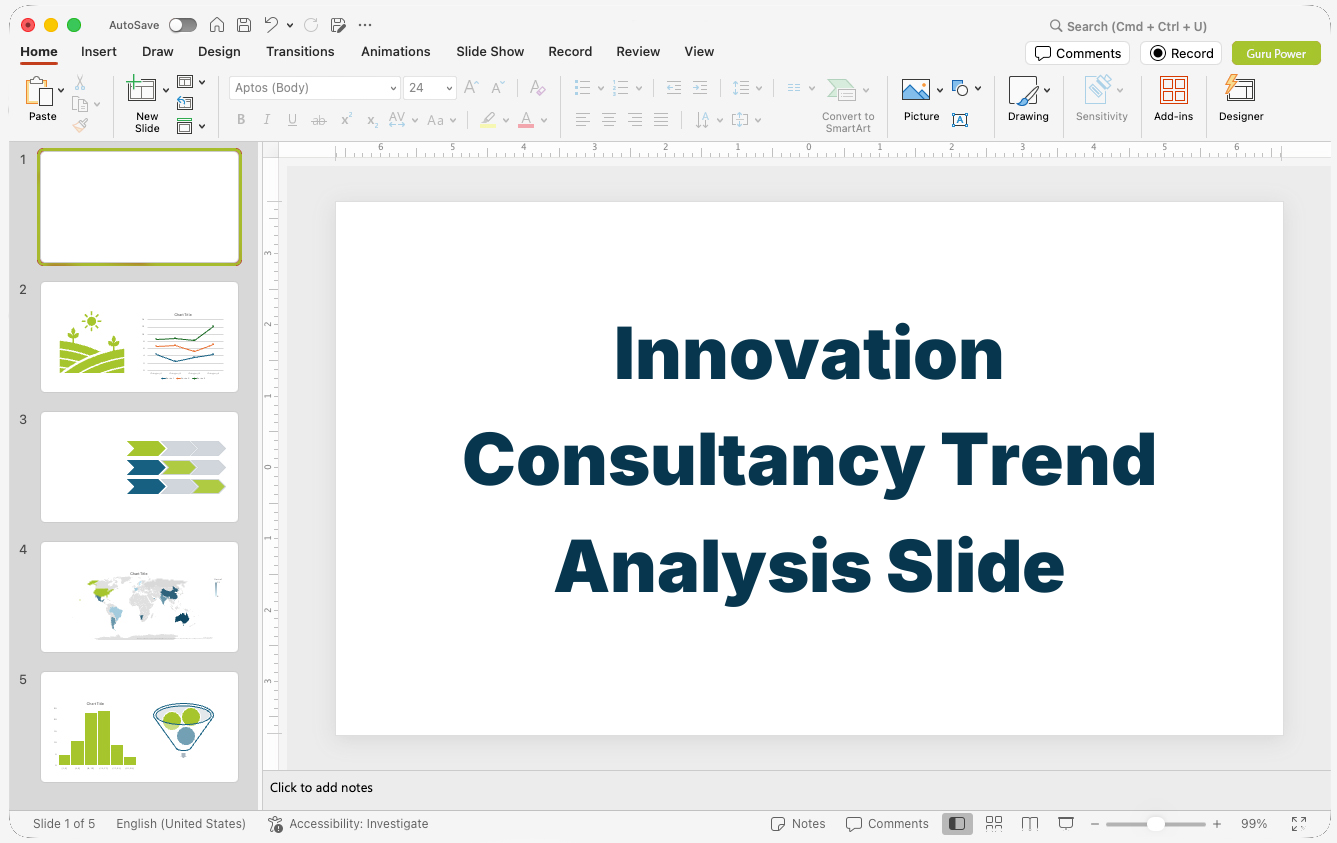
Task: Open Comments from the status bar
Action: (x=887, y=824)
